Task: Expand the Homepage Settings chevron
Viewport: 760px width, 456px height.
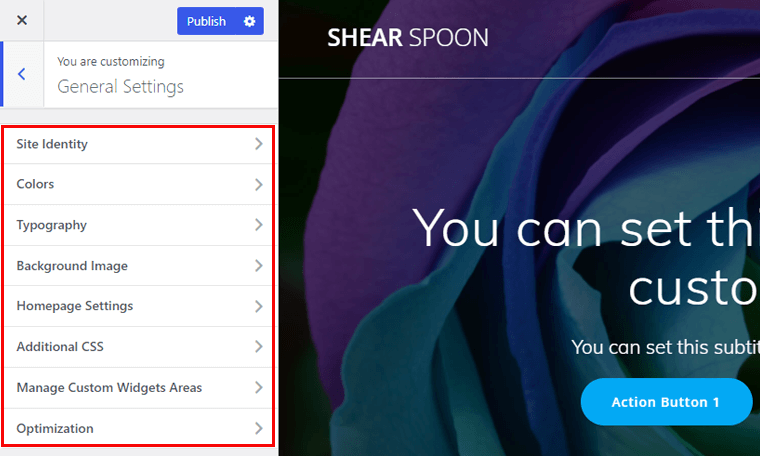Action: click(x=259, y=306)
